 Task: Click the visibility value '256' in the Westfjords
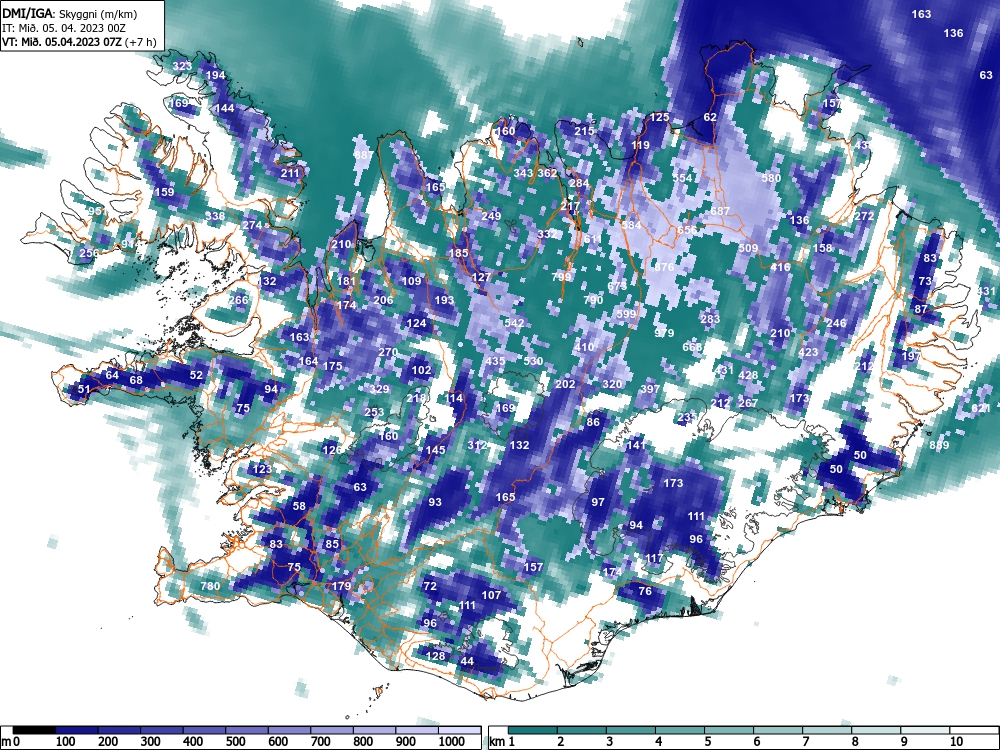(x=89, y=253)
